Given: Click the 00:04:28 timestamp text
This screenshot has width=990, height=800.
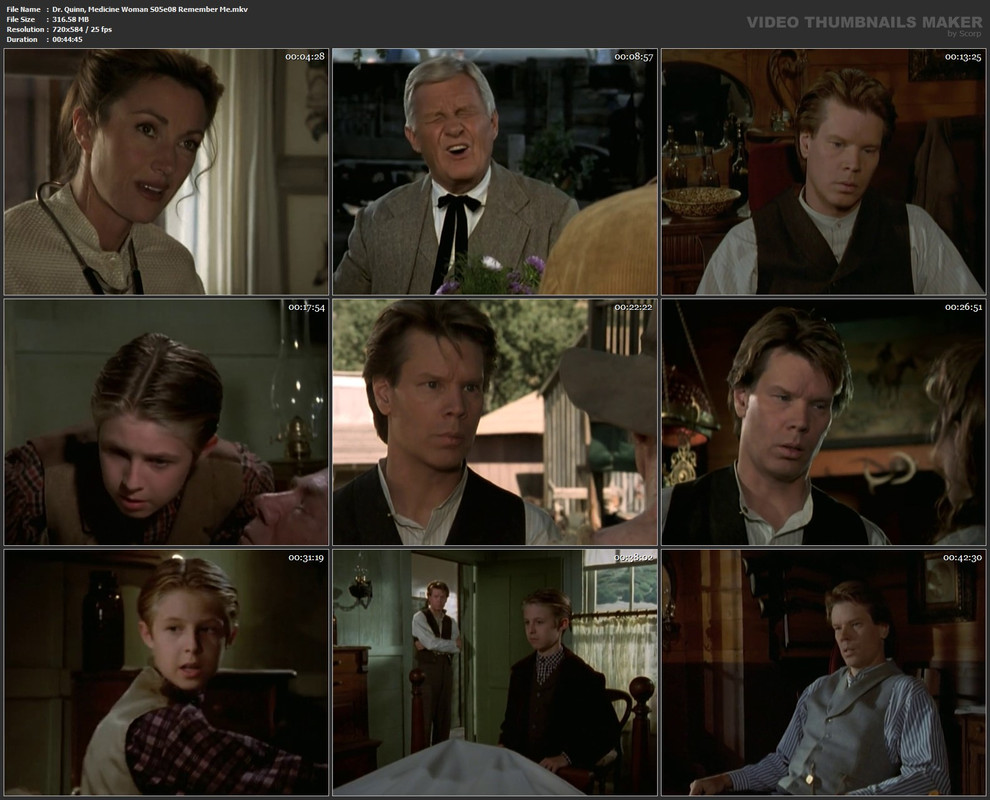Looking at the screenshot, I should (305, 57).
